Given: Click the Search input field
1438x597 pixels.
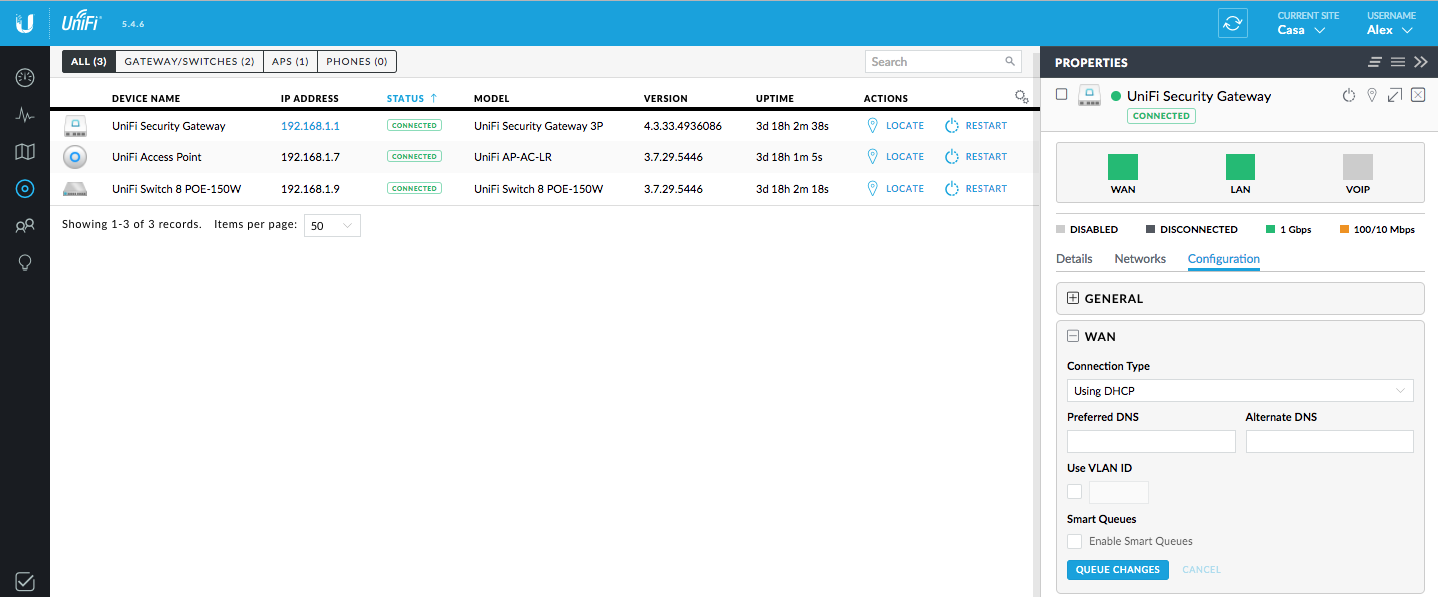Looking at the screenshot, I should tap(943, 62).
